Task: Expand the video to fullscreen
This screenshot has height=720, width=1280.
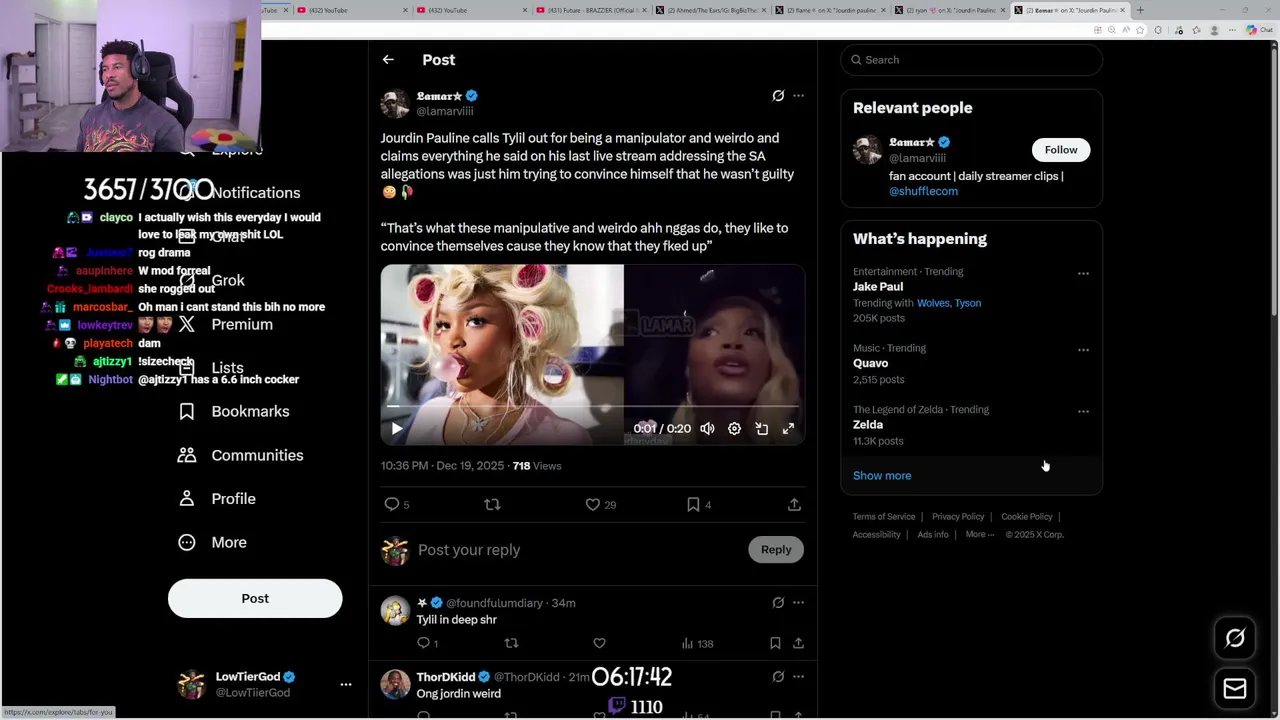Action: coord(788,429)
